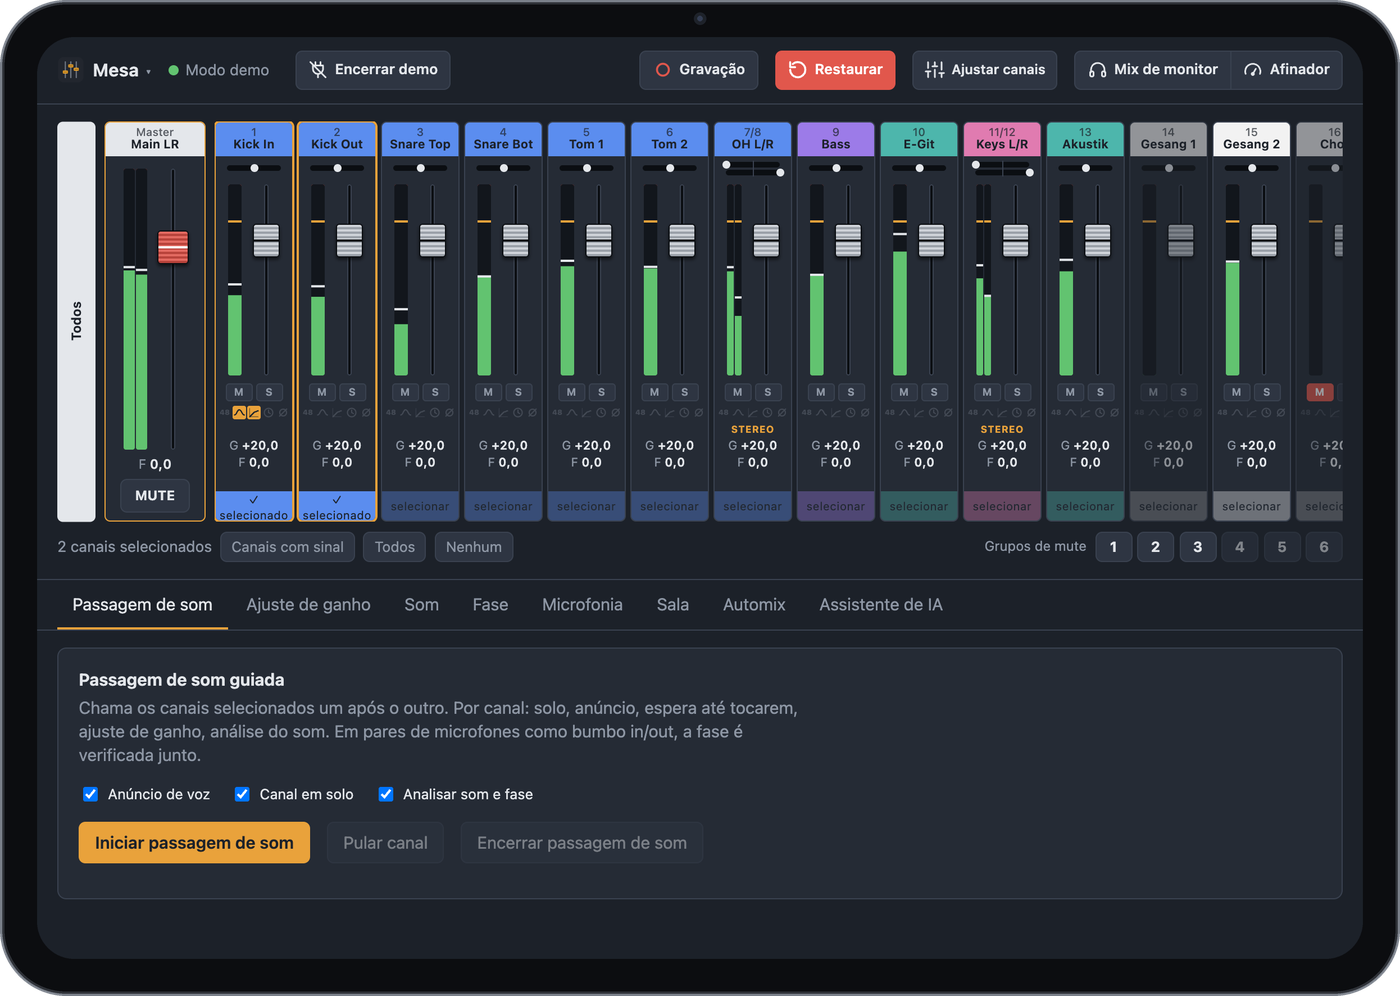1400x996 pixels.
Task: Select the Bass channel via selecionar
Action: pyautogui.click(x=836, y=507)
